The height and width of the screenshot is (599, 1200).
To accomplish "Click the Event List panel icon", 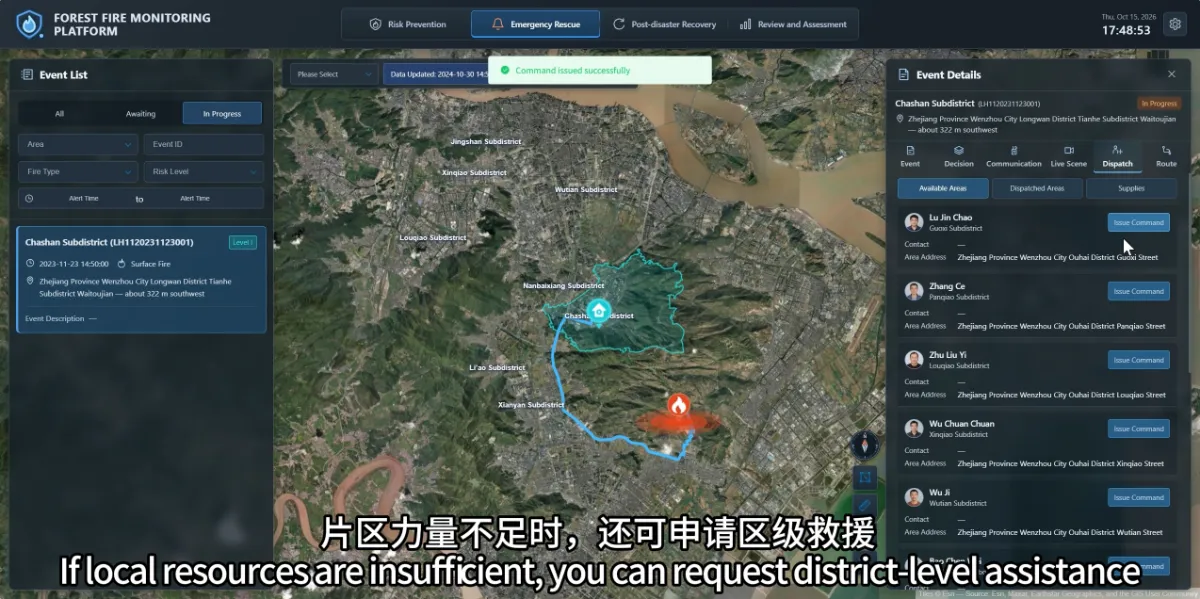I will tap(28, 75).
